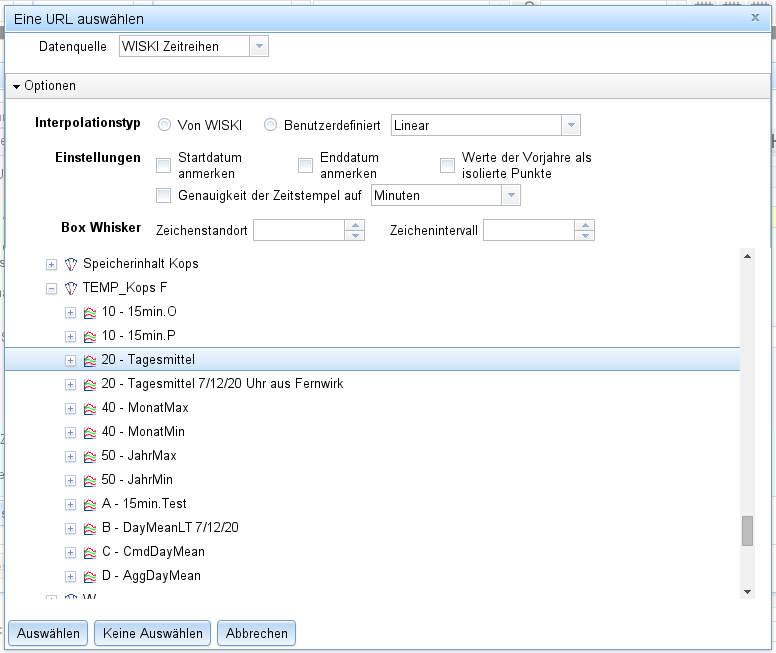Expand 20 - Tagesmittel 7/12/20 Uhr aus Fernwirk
776x653 pixels.
pos(70,385)
